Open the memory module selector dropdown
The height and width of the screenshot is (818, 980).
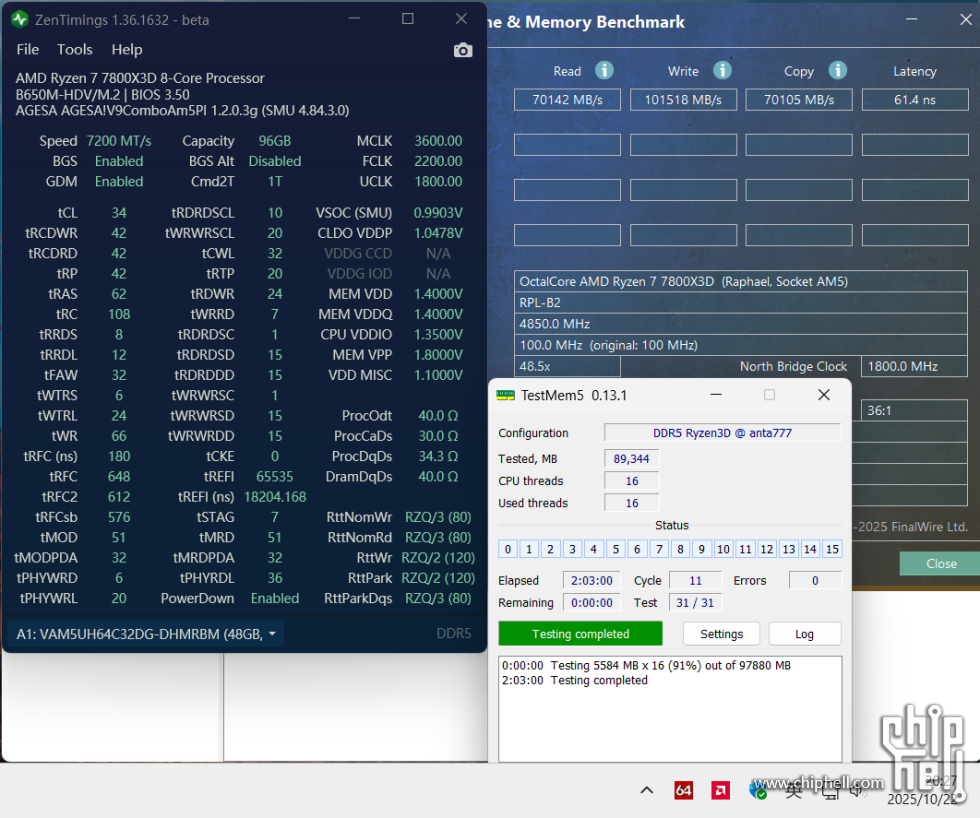click(x=146, y=633)
